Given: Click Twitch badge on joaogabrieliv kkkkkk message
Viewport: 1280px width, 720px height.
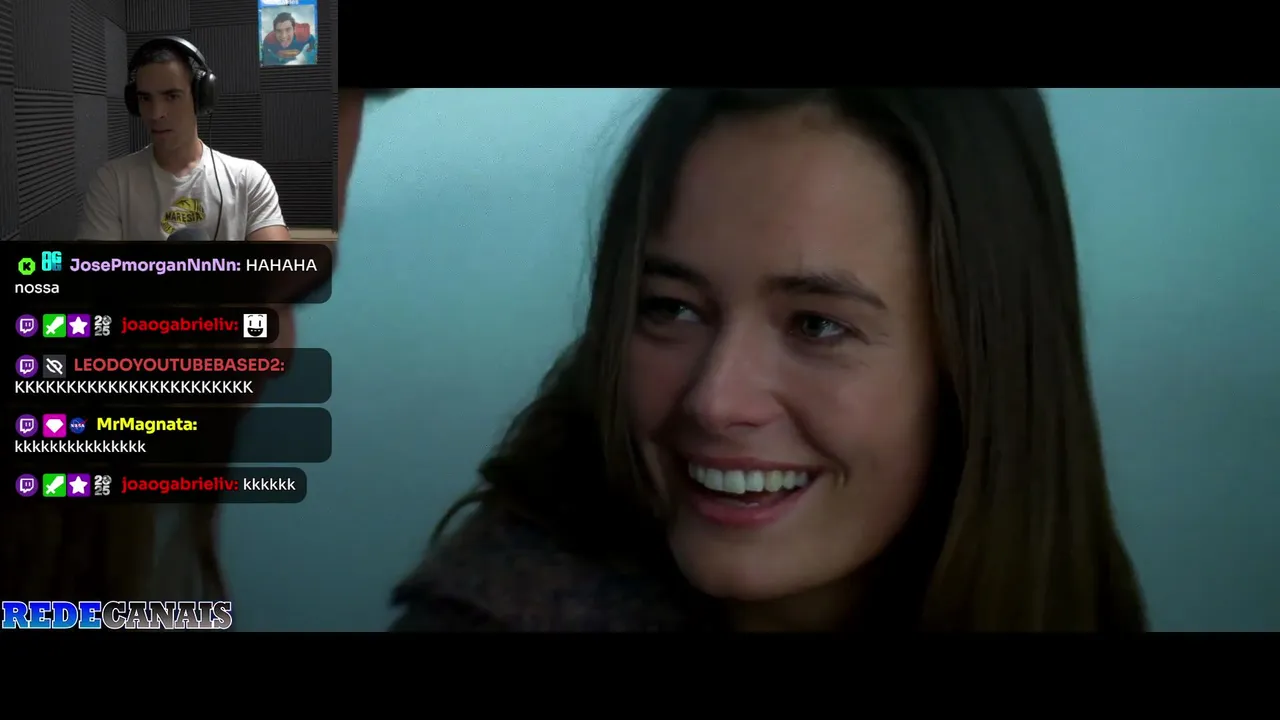Looking at the screenshot, I should point(27,486).
